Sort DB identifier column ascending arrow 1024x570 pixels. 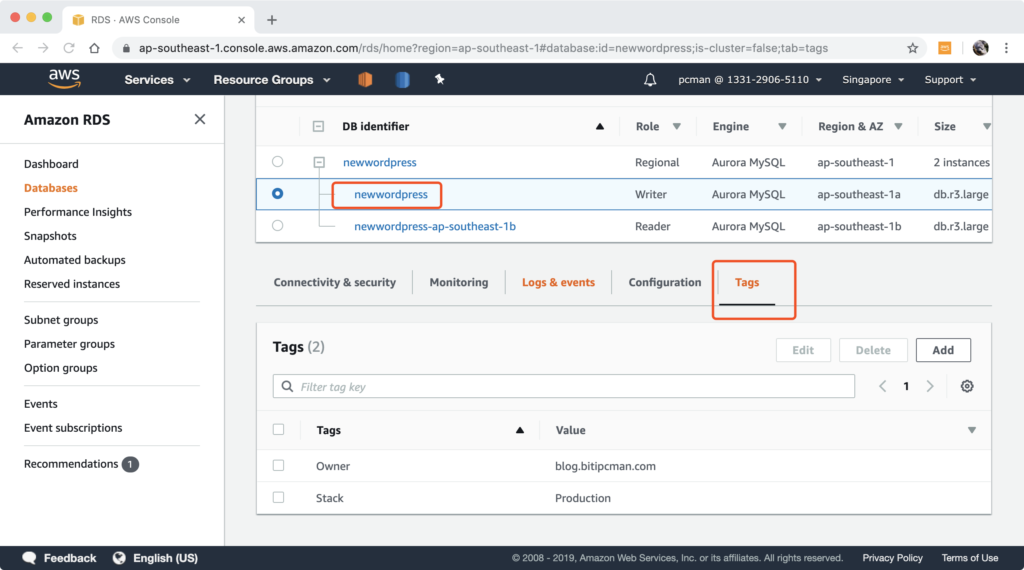[x=600, y=127]
